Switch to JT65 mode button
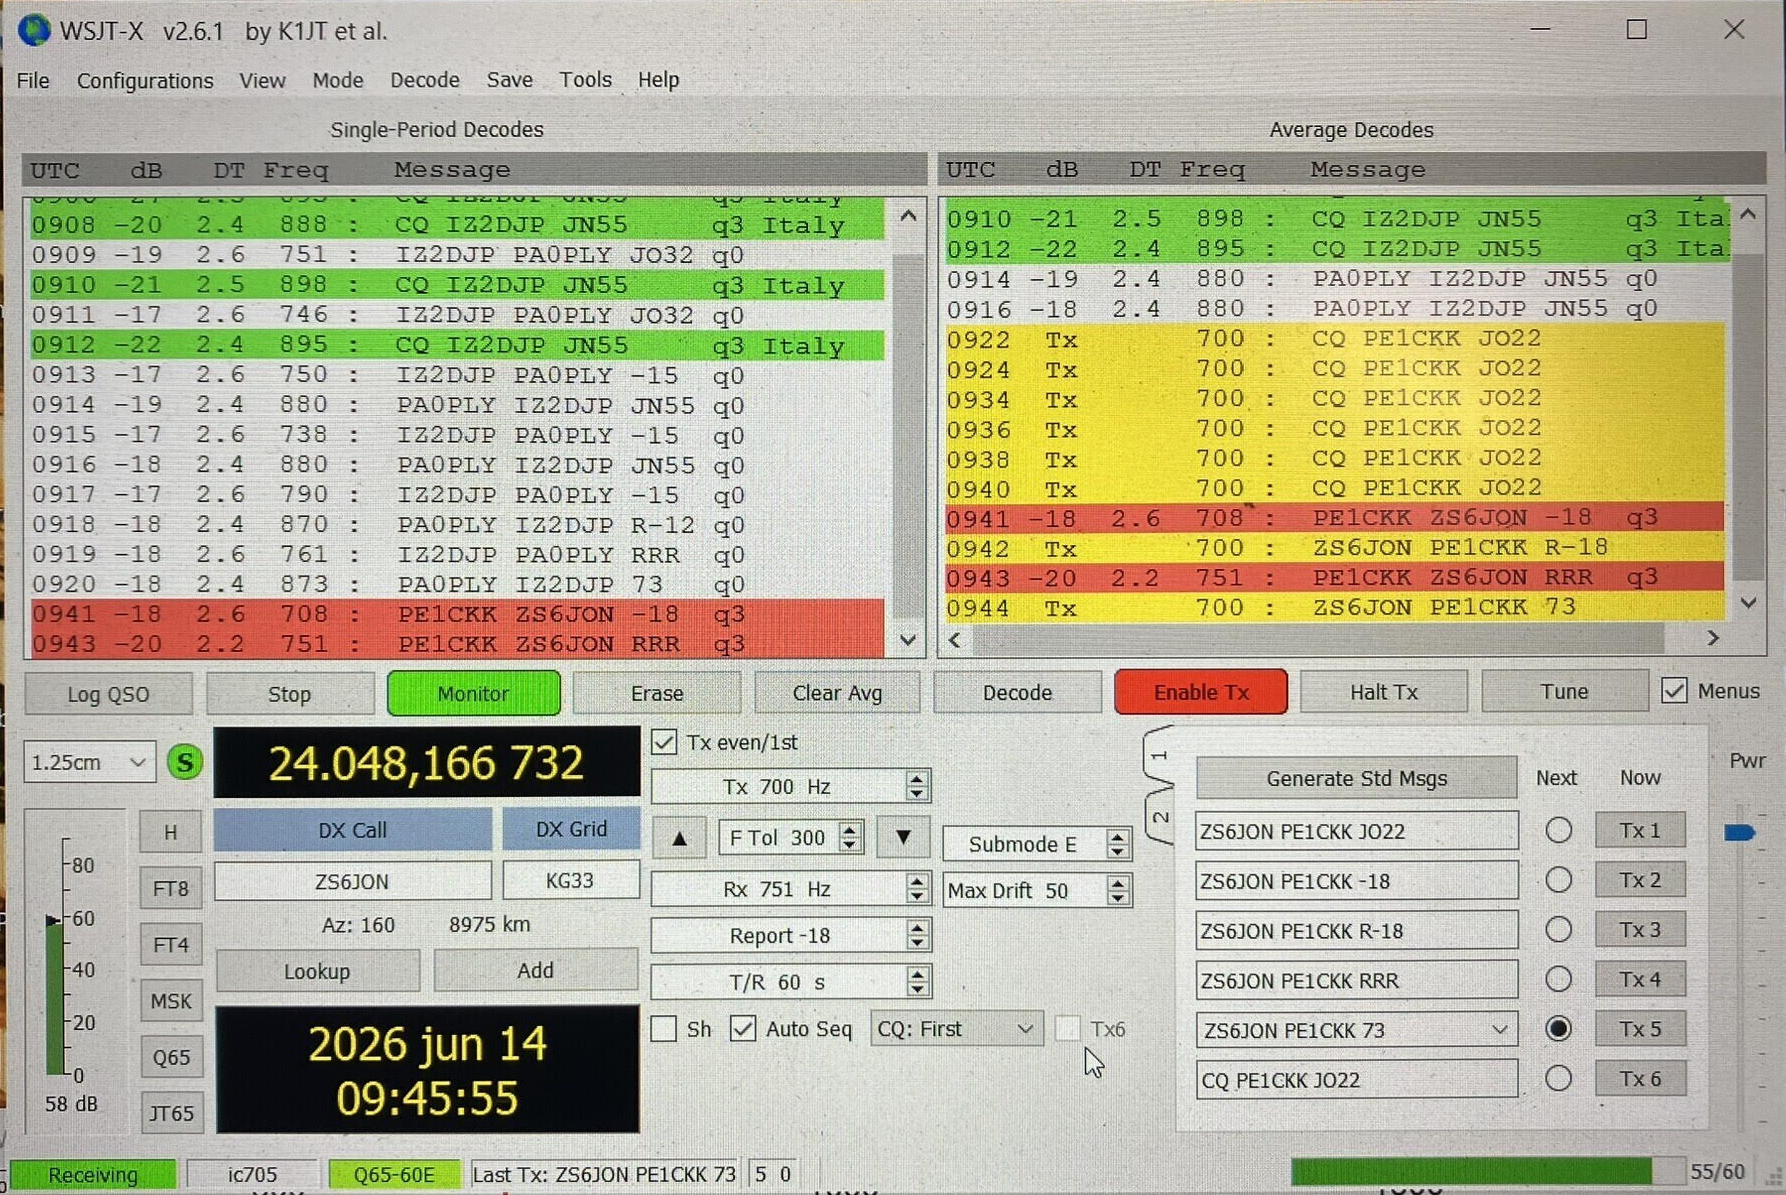The image size is (1786, 1195). tap(171, 1113)
